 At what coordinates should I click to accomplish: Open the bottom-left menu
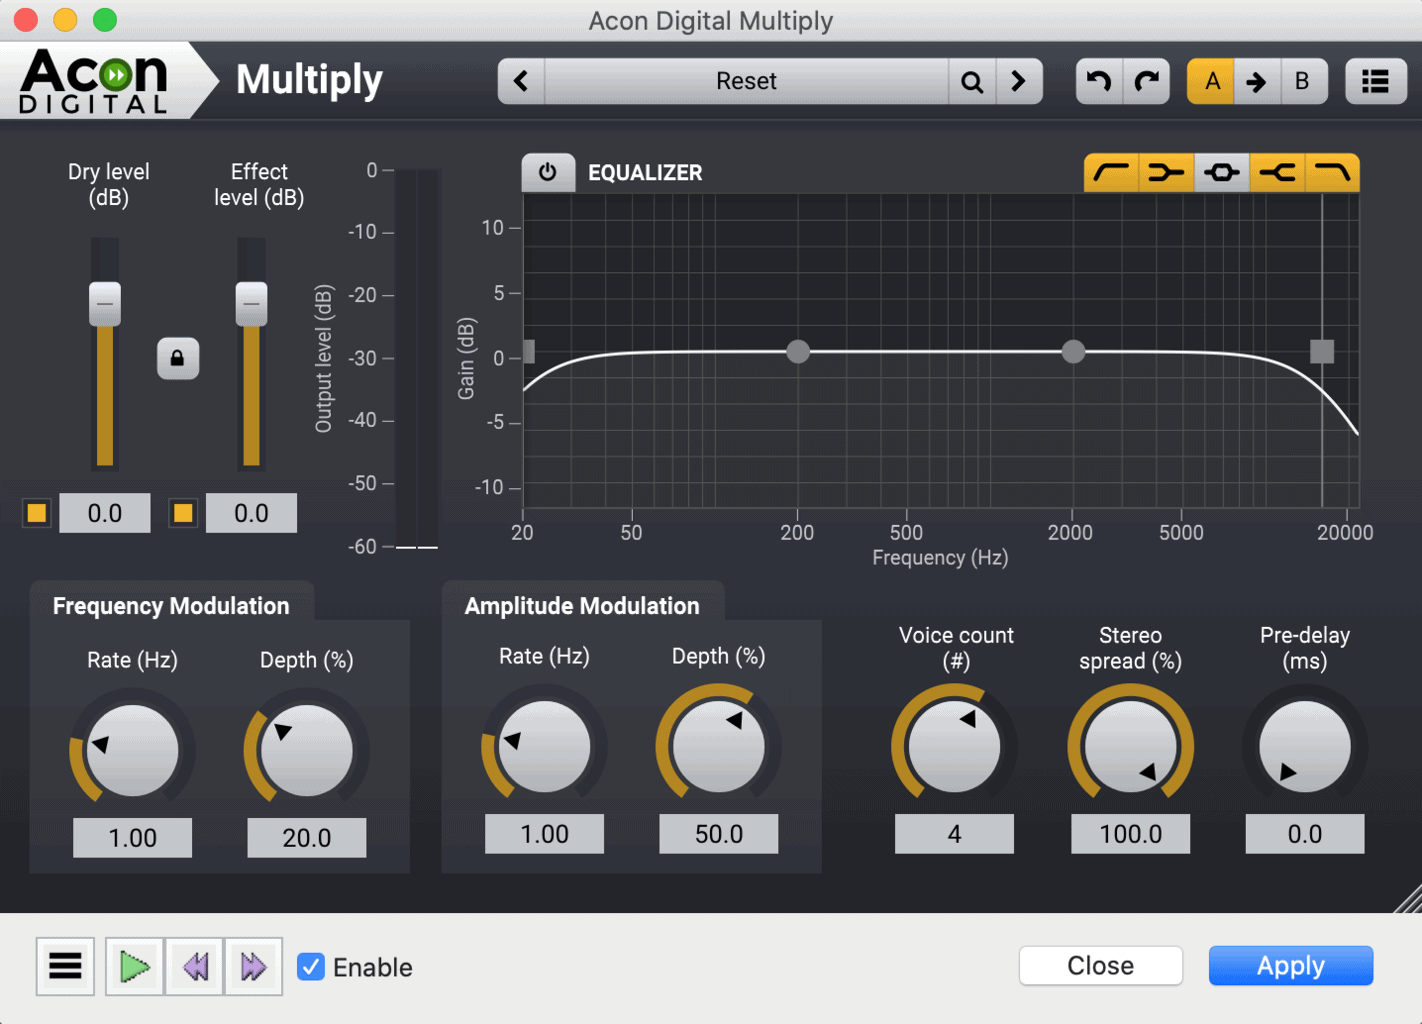65,966
